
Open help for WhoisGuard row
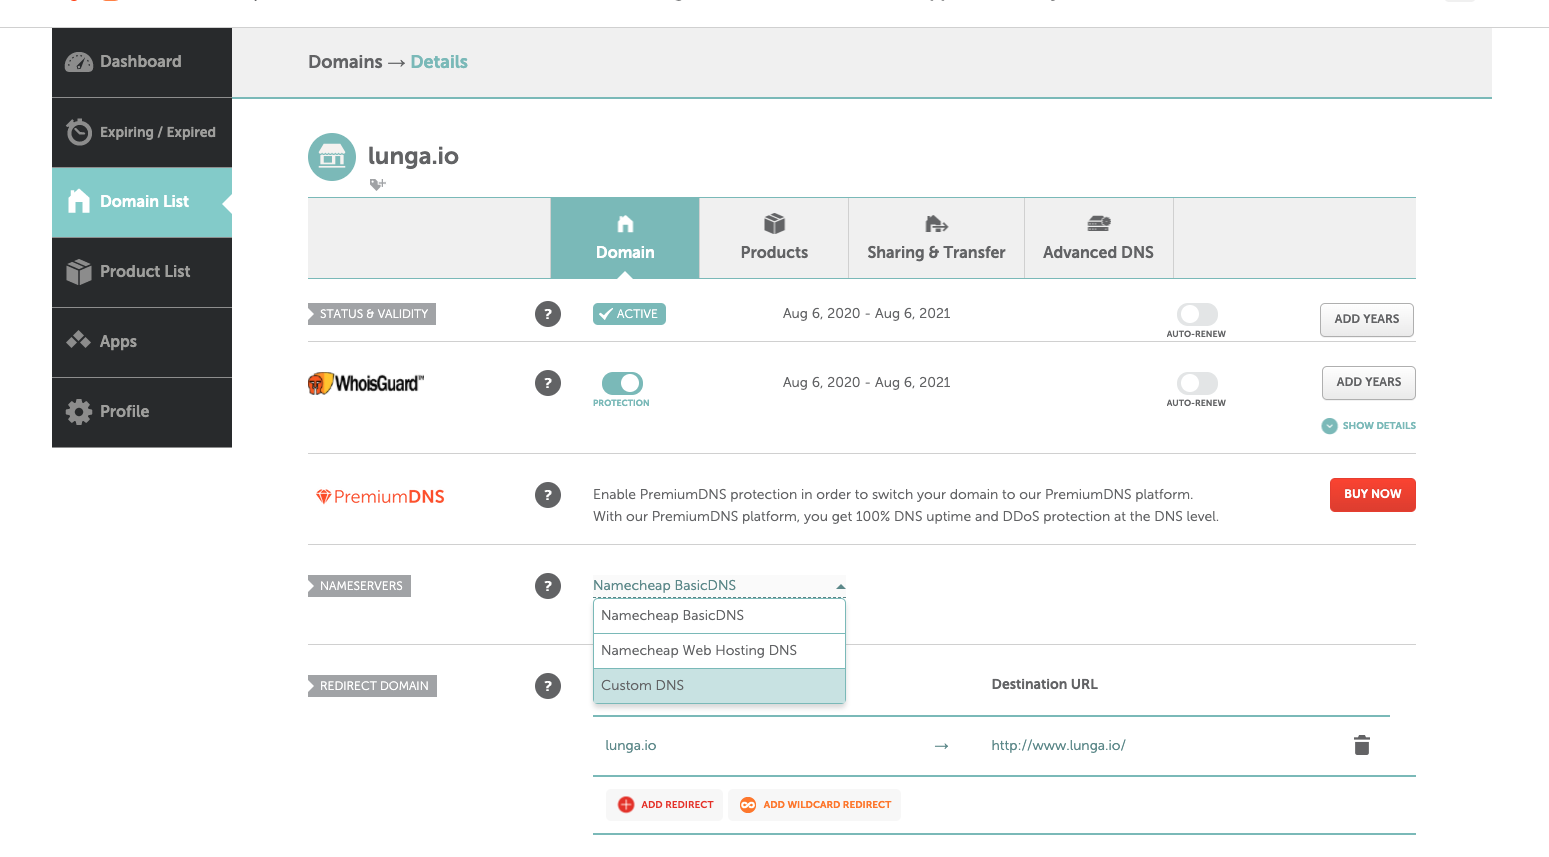[x=548, y=383]
